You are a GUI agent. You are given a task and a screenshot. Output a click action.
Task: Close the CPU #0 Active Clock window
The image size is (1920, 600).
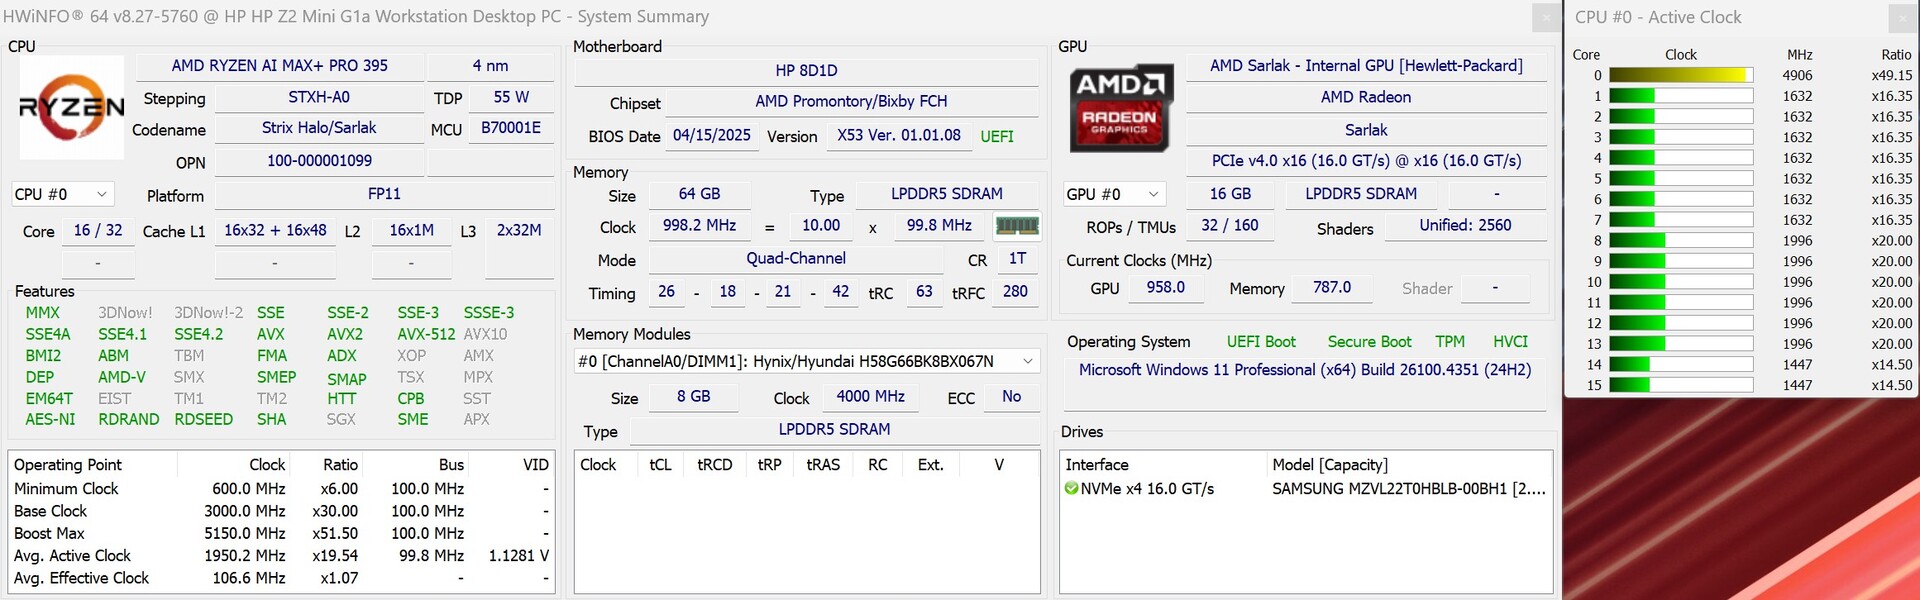pyautogui.click(x=1902, y=17)
